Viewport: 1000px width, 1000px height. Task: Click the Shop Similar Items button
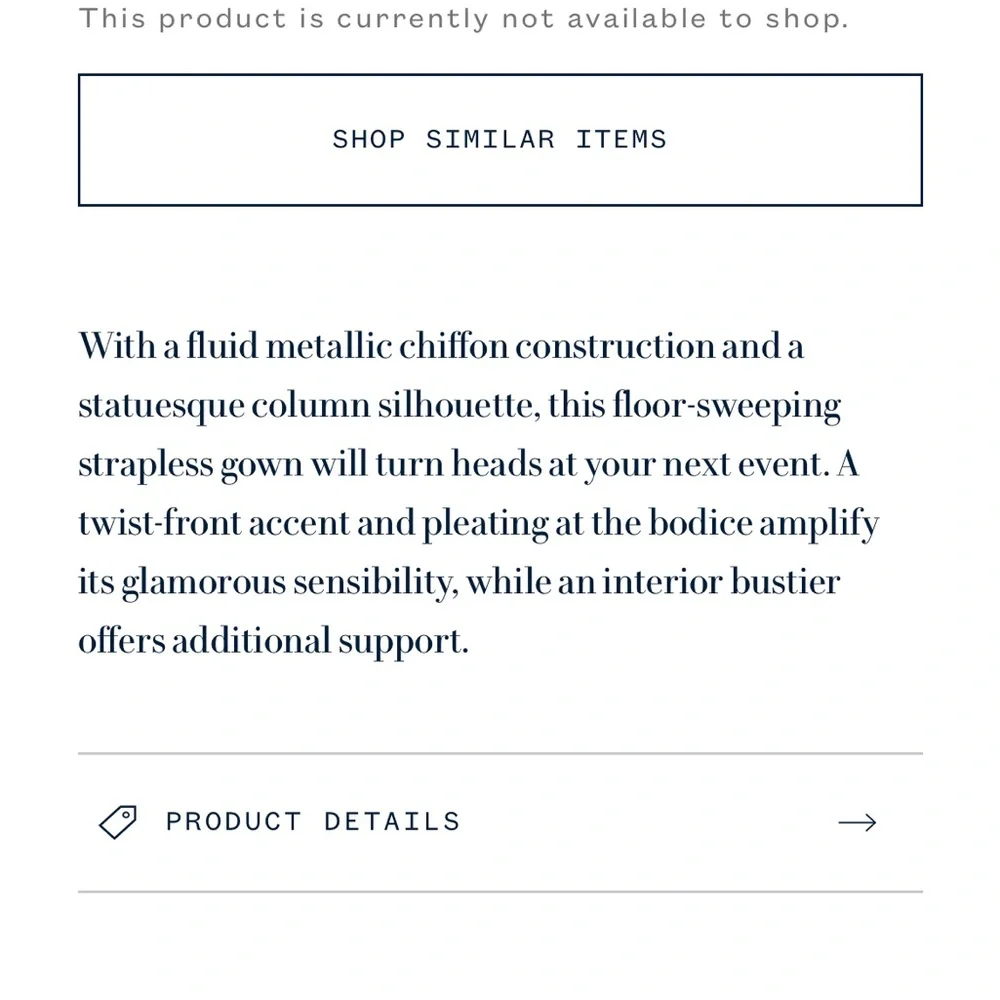[x=500, y=140]
